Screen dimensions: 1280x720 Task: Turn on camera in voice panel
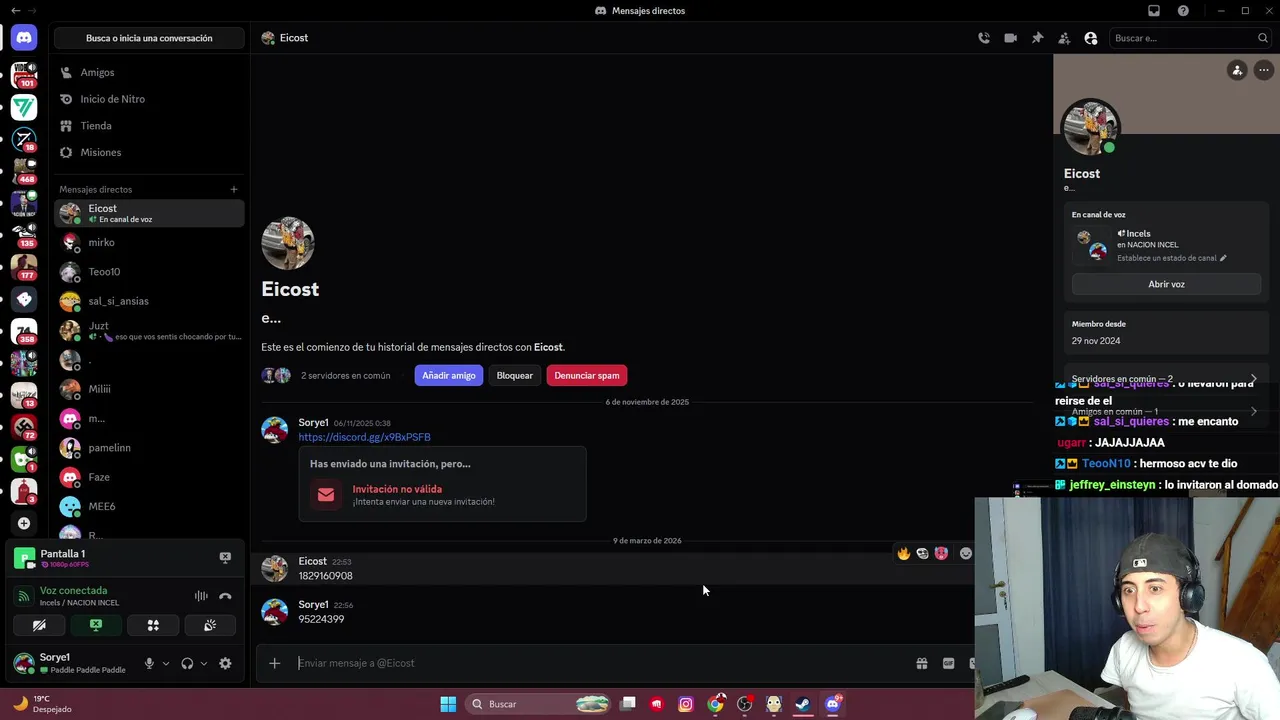(39, 625)
